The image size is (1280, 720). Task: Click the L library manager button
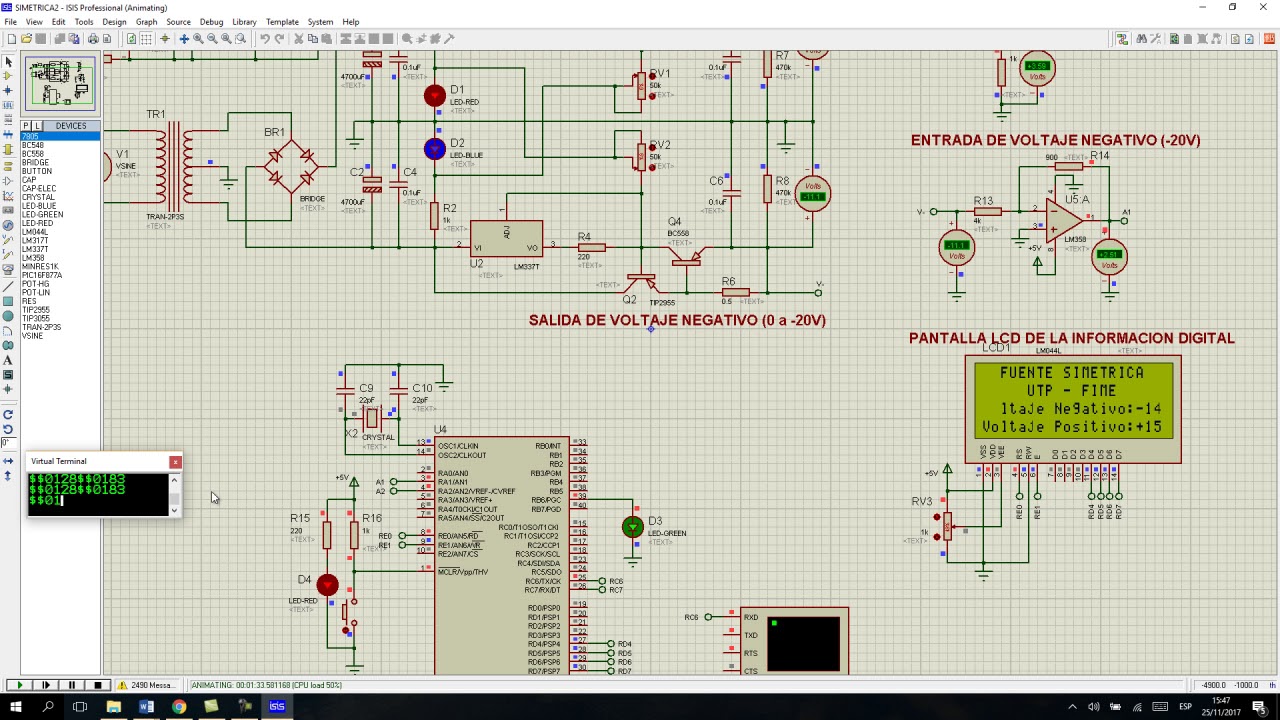[x=36, y=126]
